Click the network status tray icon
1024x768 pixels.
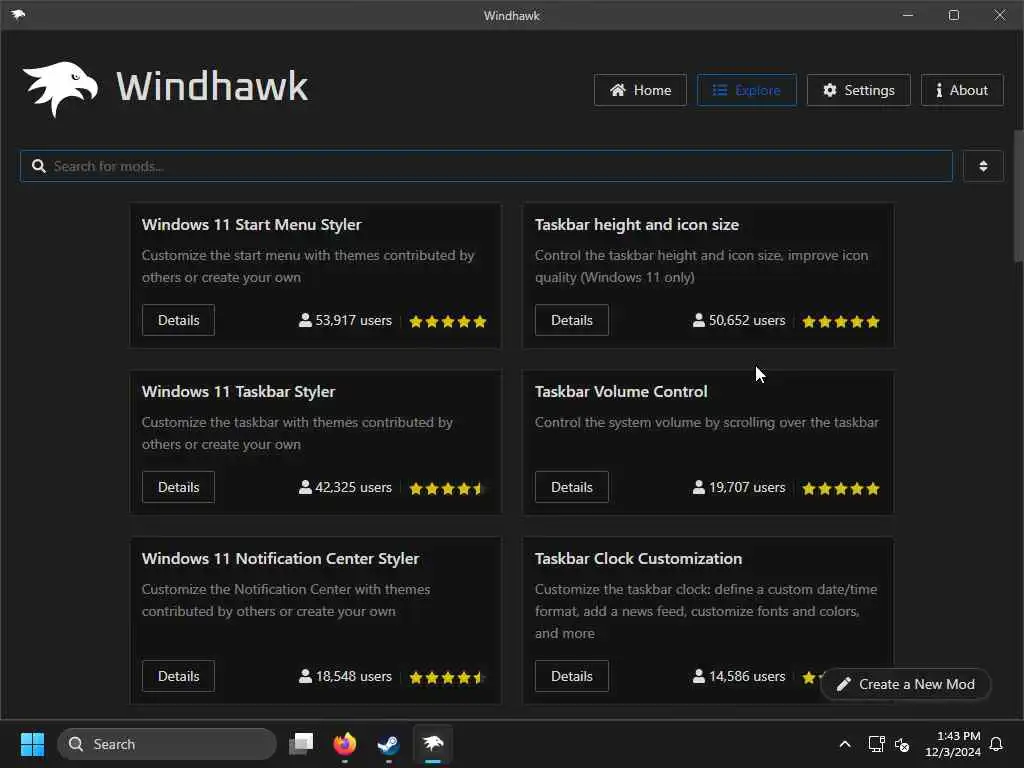876,744
